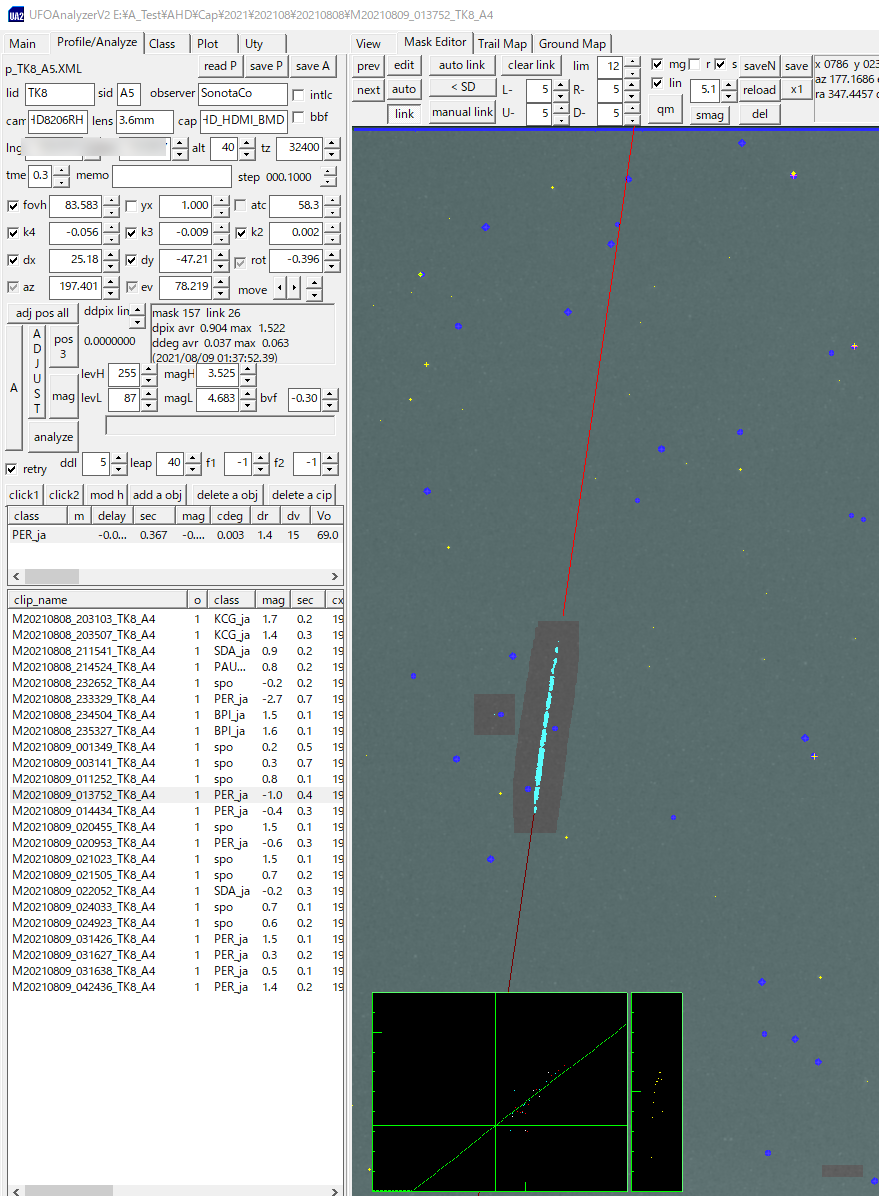This screenshot has height=1196, width=879.
Task: Click the pos 3 adjust mode
Action: tap(63, 347)
